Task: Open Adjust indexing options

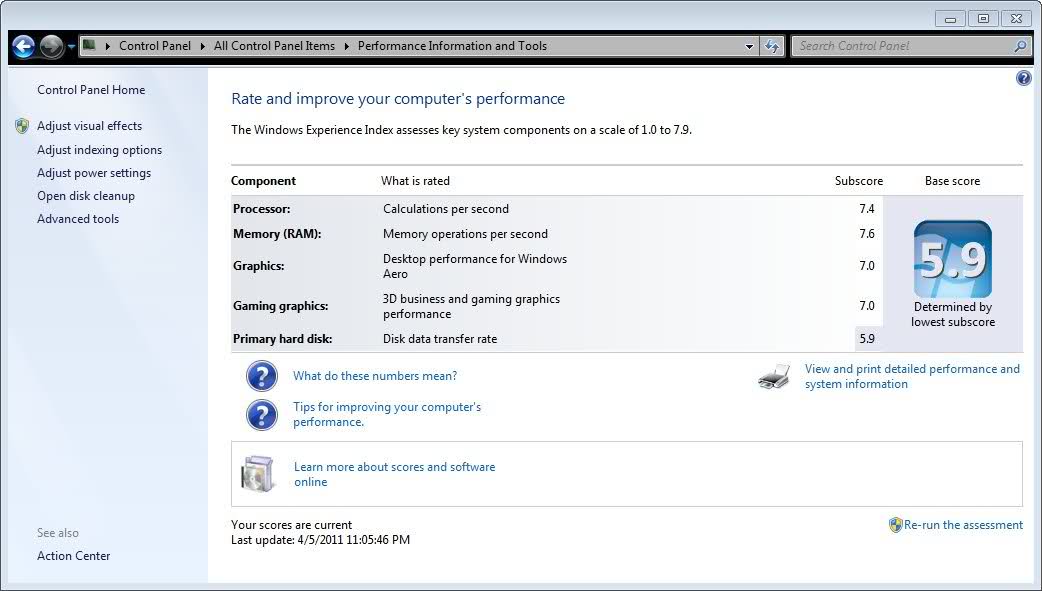Action: 100,150
